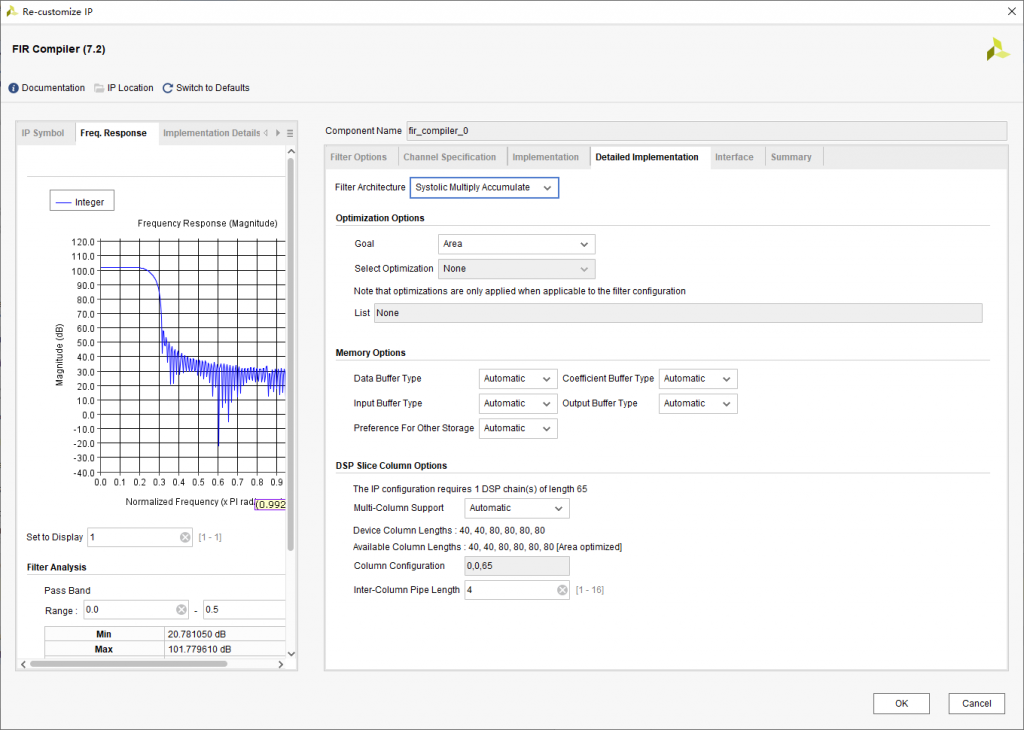Select the Freq. Response tab
The image size is (1024, 730).
pos(114,133)
